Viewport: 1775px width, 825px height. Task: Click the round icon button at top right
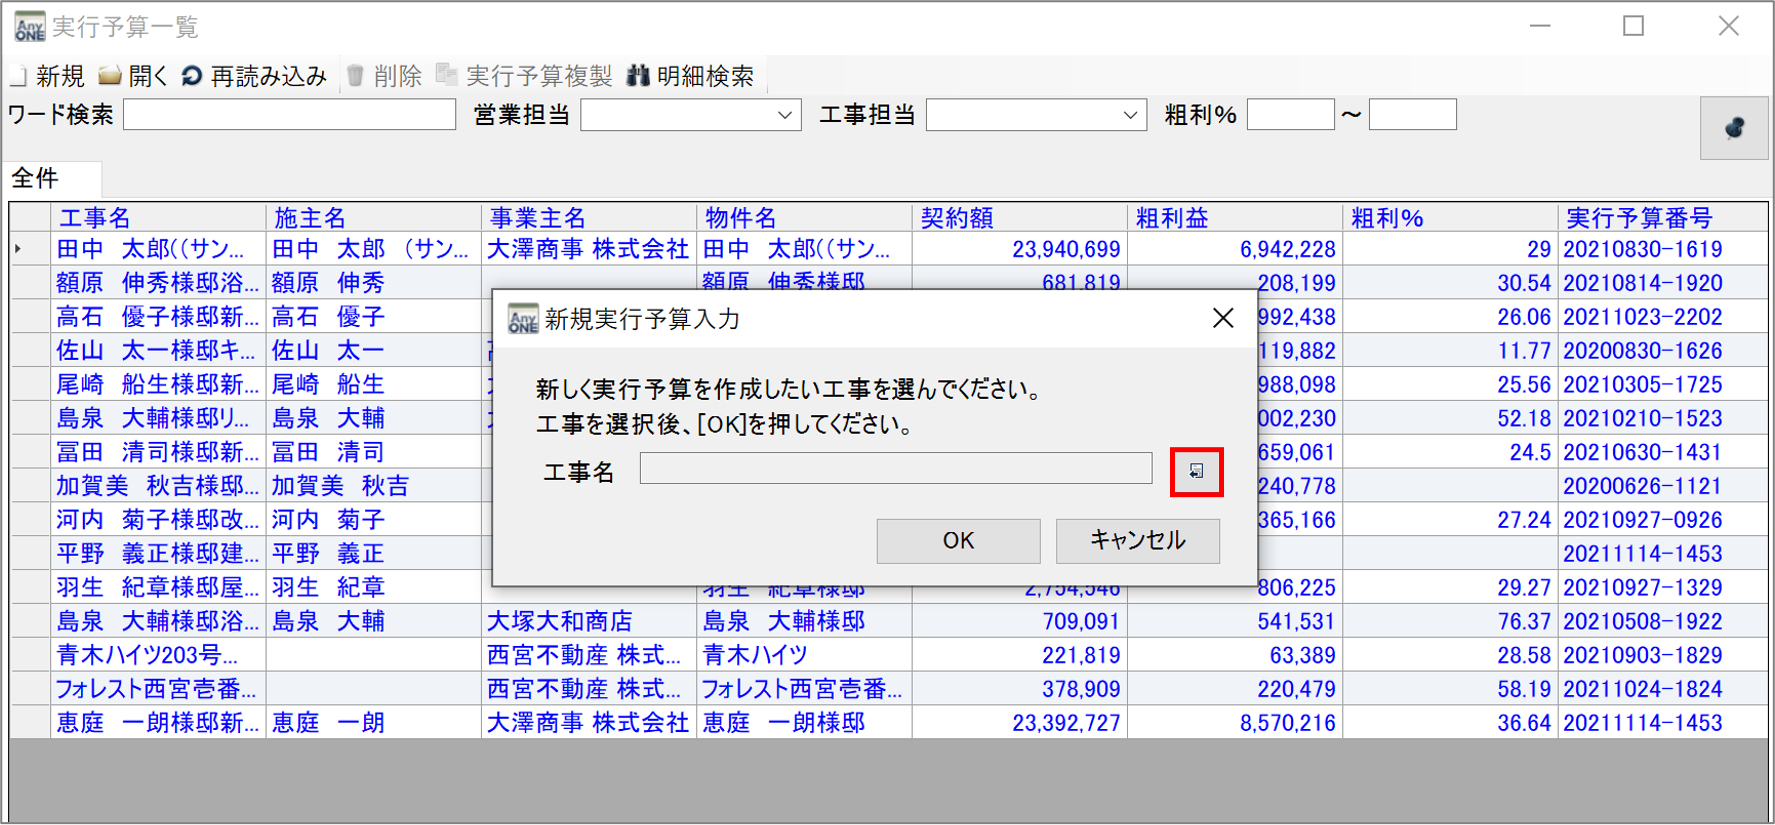coord(1734,128)
